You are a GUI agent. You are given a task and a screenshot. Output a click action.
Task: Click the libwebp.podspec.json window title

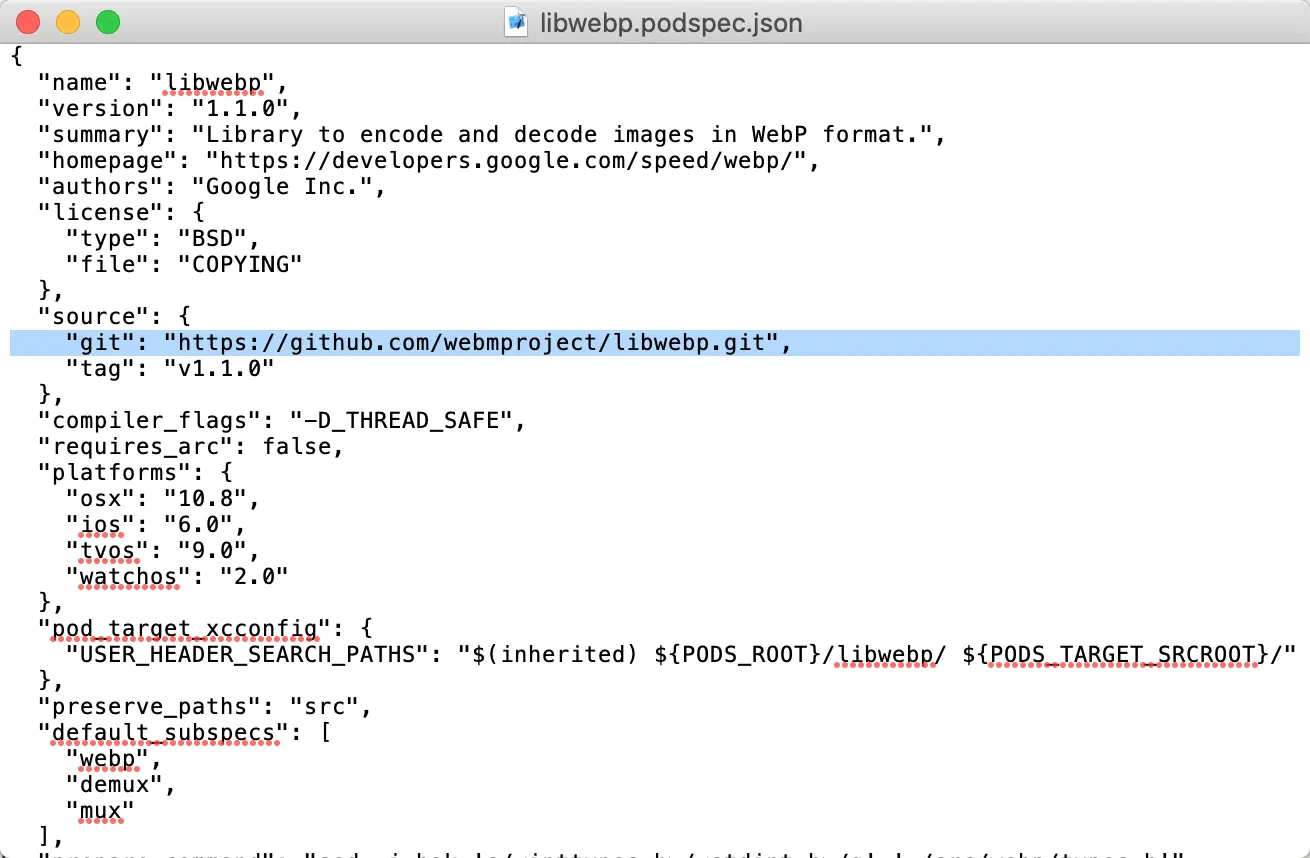670,22
